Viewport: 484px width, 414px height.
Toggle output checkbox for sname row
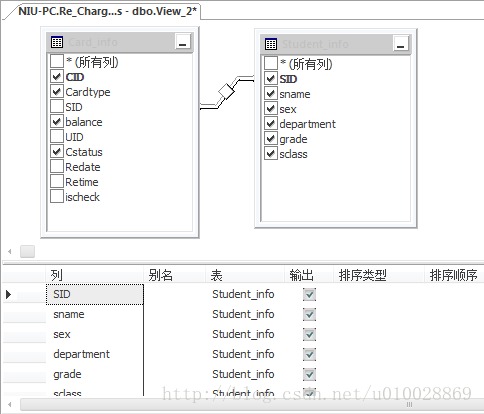(309, 314)
